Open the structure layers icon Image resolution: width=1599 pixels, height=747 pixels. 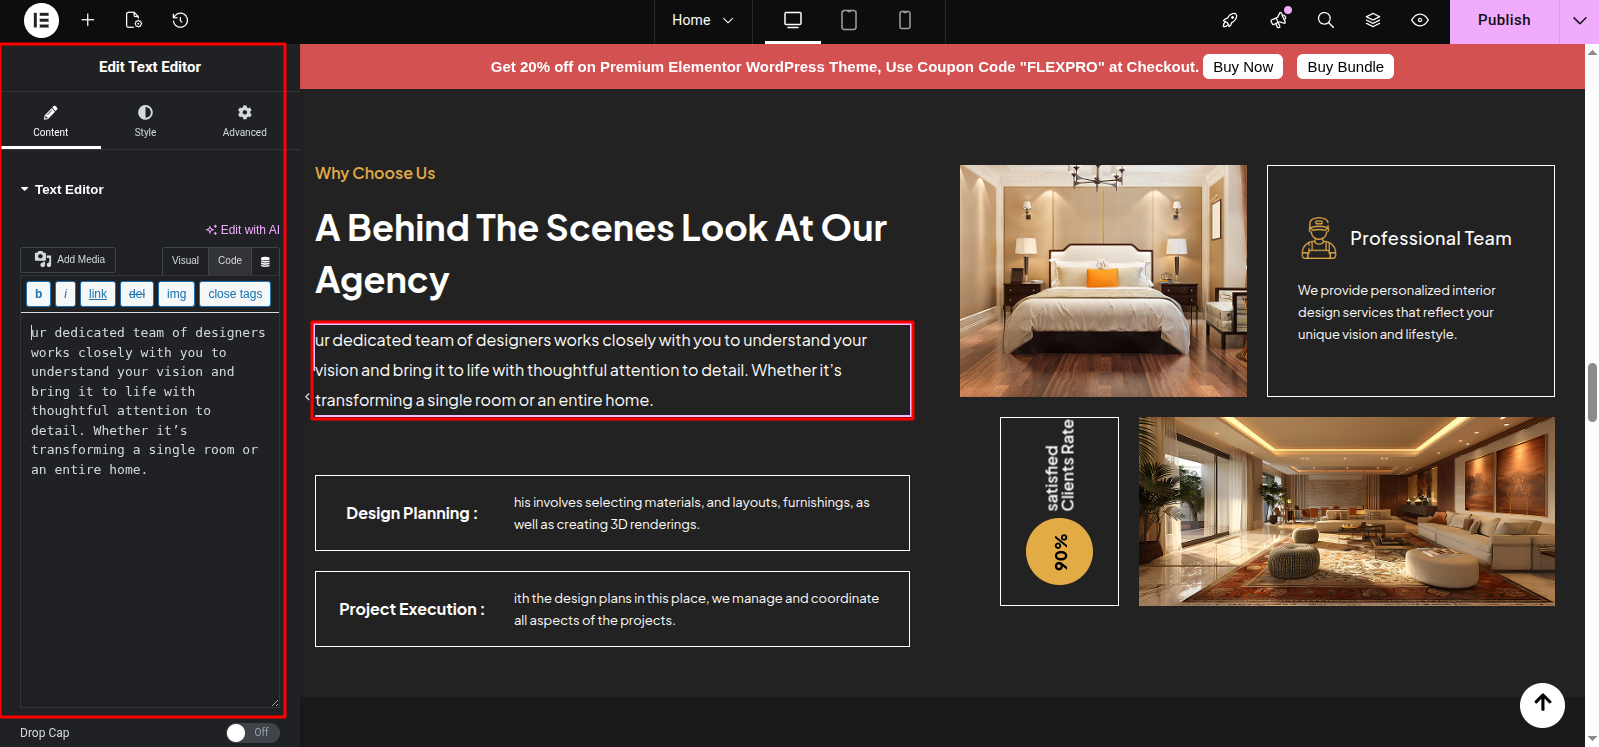[x=1373, y=20]
